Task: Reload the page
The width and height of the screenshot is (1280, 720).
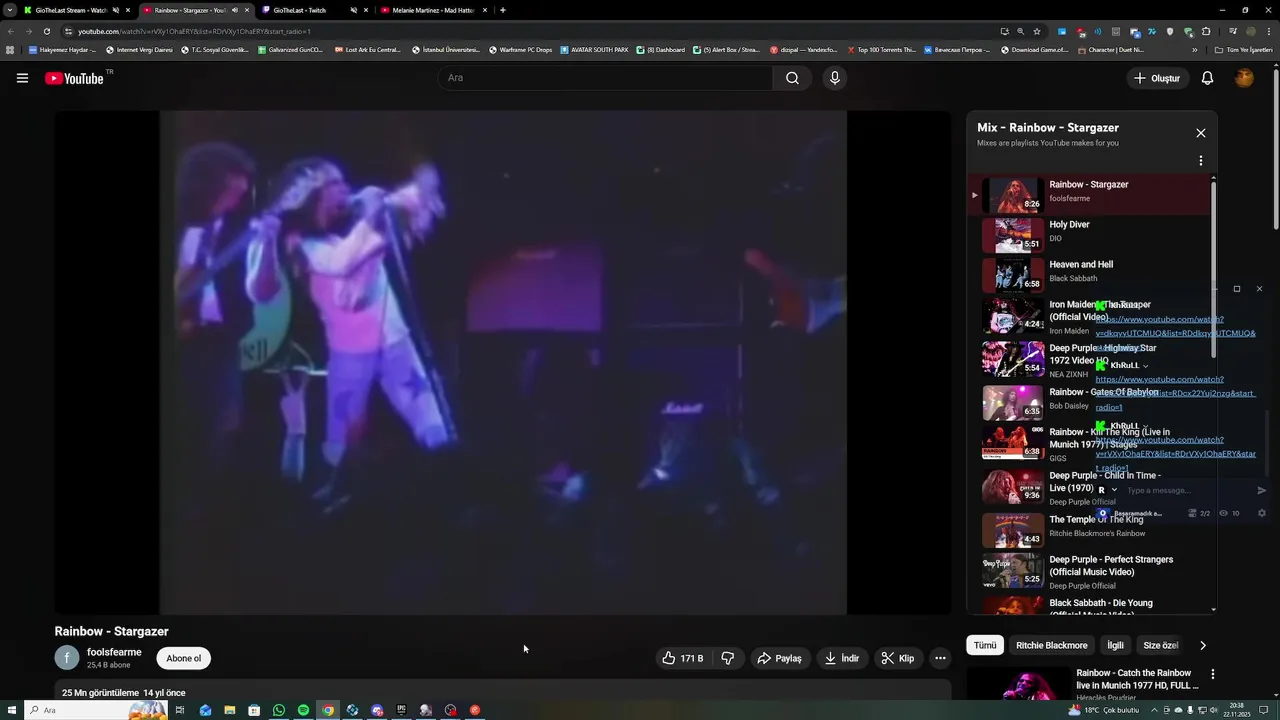Action: [46, 31]
